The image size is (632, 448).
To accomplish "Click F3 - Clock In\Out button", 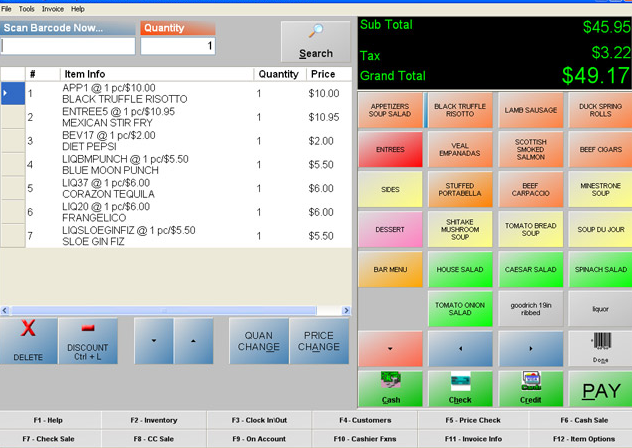I will click(x=259, y=420).
